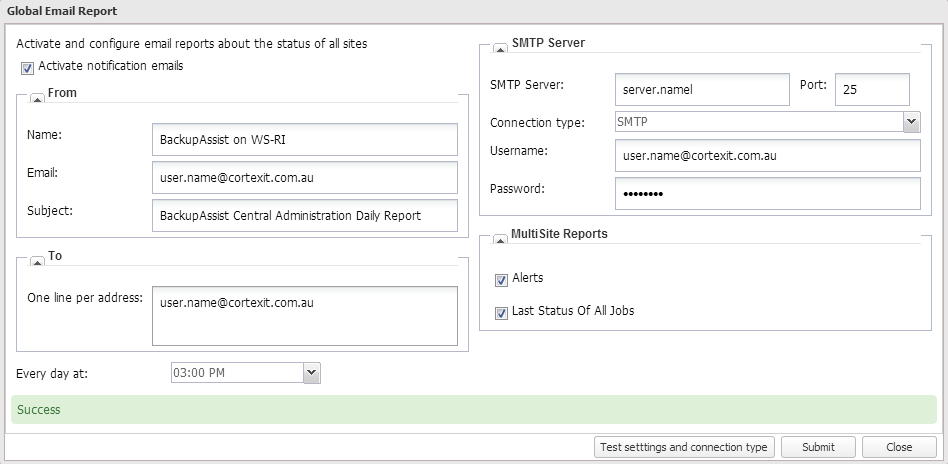This screenshot has height=465, width=948.
Task: Click the Port number field
Action: tap(872, 89)
